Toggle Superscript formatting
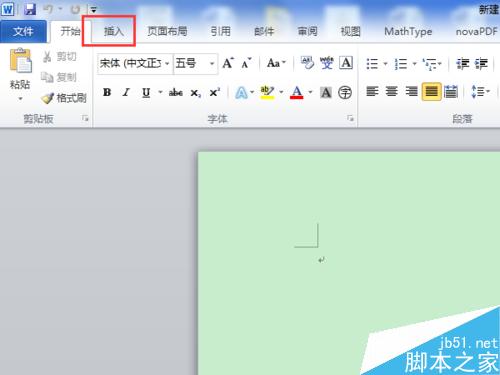Image resolution: width=500 pixels, height=375 pixels. pyautogui.click(x=214, y=92)
